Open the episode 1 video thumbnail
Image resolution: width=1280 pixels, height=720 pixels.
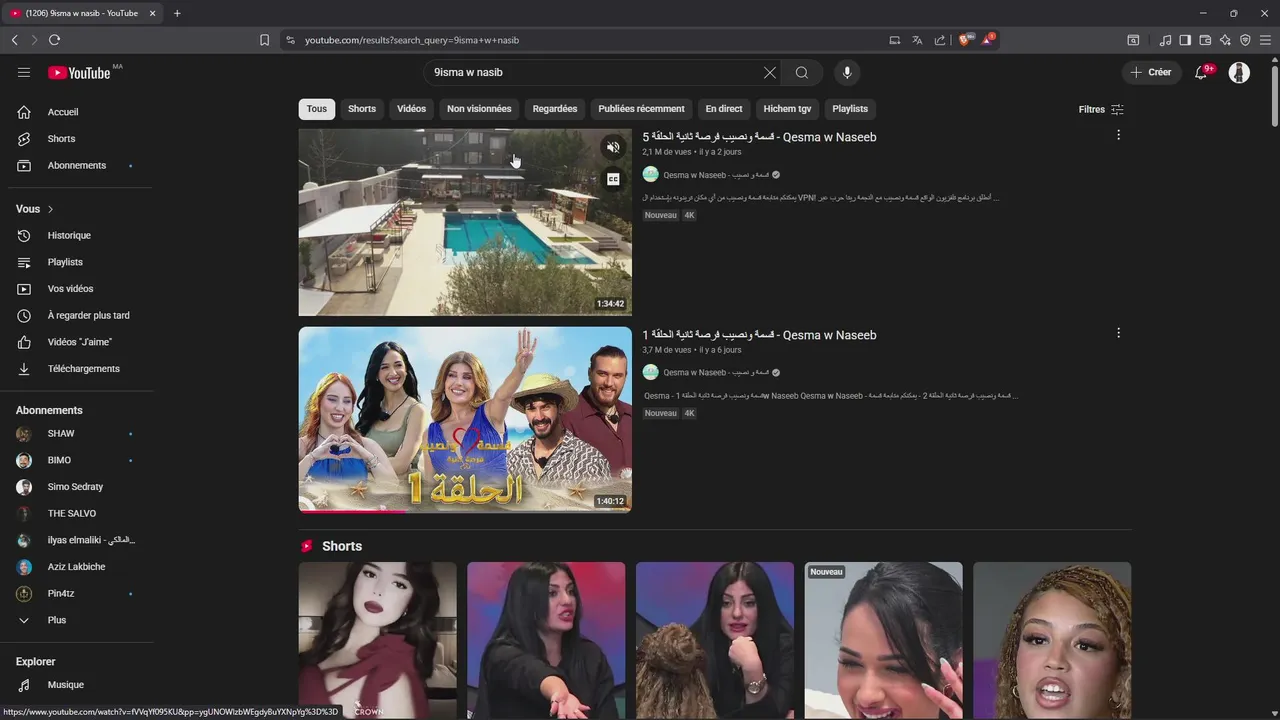pos(465,419)
